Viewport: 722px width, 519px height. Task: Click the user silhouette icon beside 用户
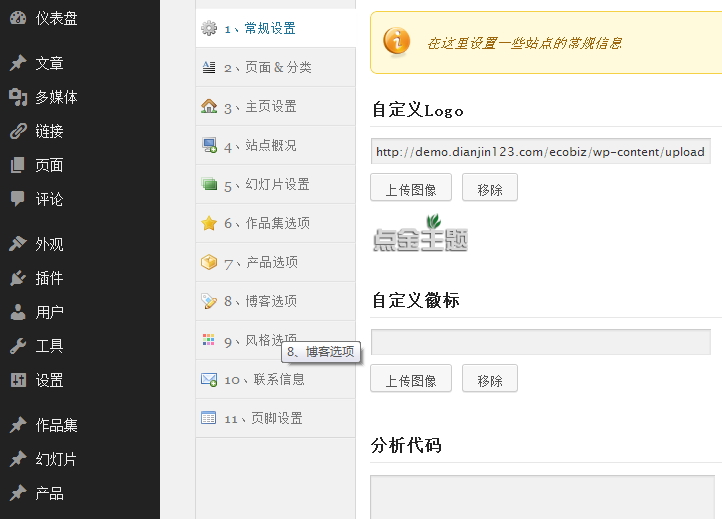pos(18,312)
